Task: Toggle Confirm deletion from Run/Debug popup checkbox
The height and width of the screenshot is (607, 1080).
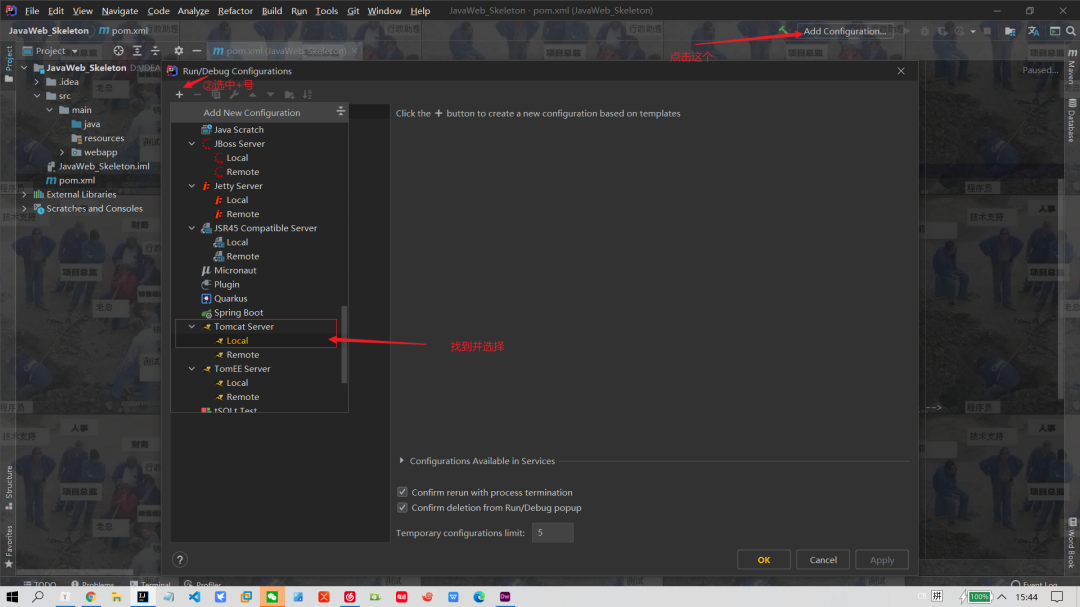Action: coord(402,507)
